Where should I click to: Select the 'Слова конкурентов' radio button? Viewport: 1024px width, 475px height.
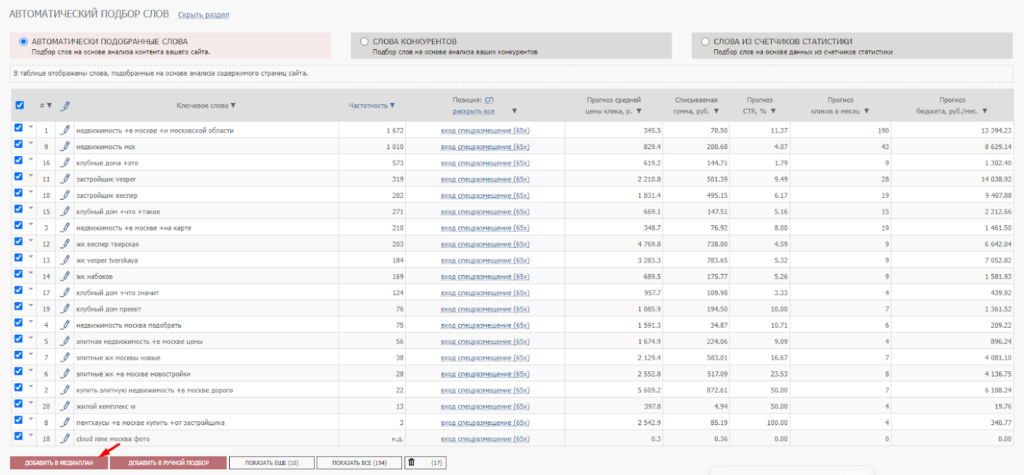(x=364, y=41)
